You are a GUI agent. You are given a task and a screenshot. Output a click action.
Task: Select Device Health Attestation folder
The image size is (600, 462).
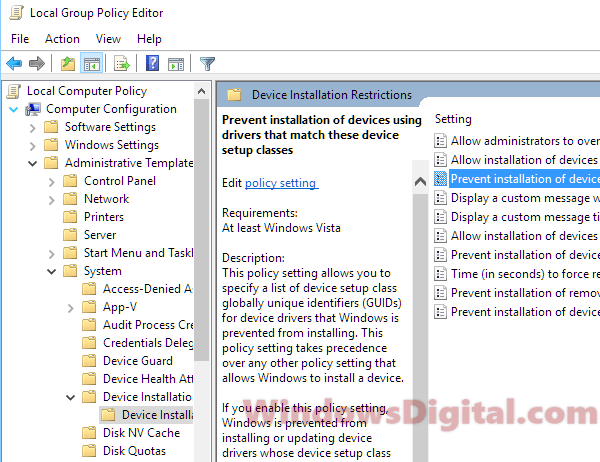pos(148,379)
